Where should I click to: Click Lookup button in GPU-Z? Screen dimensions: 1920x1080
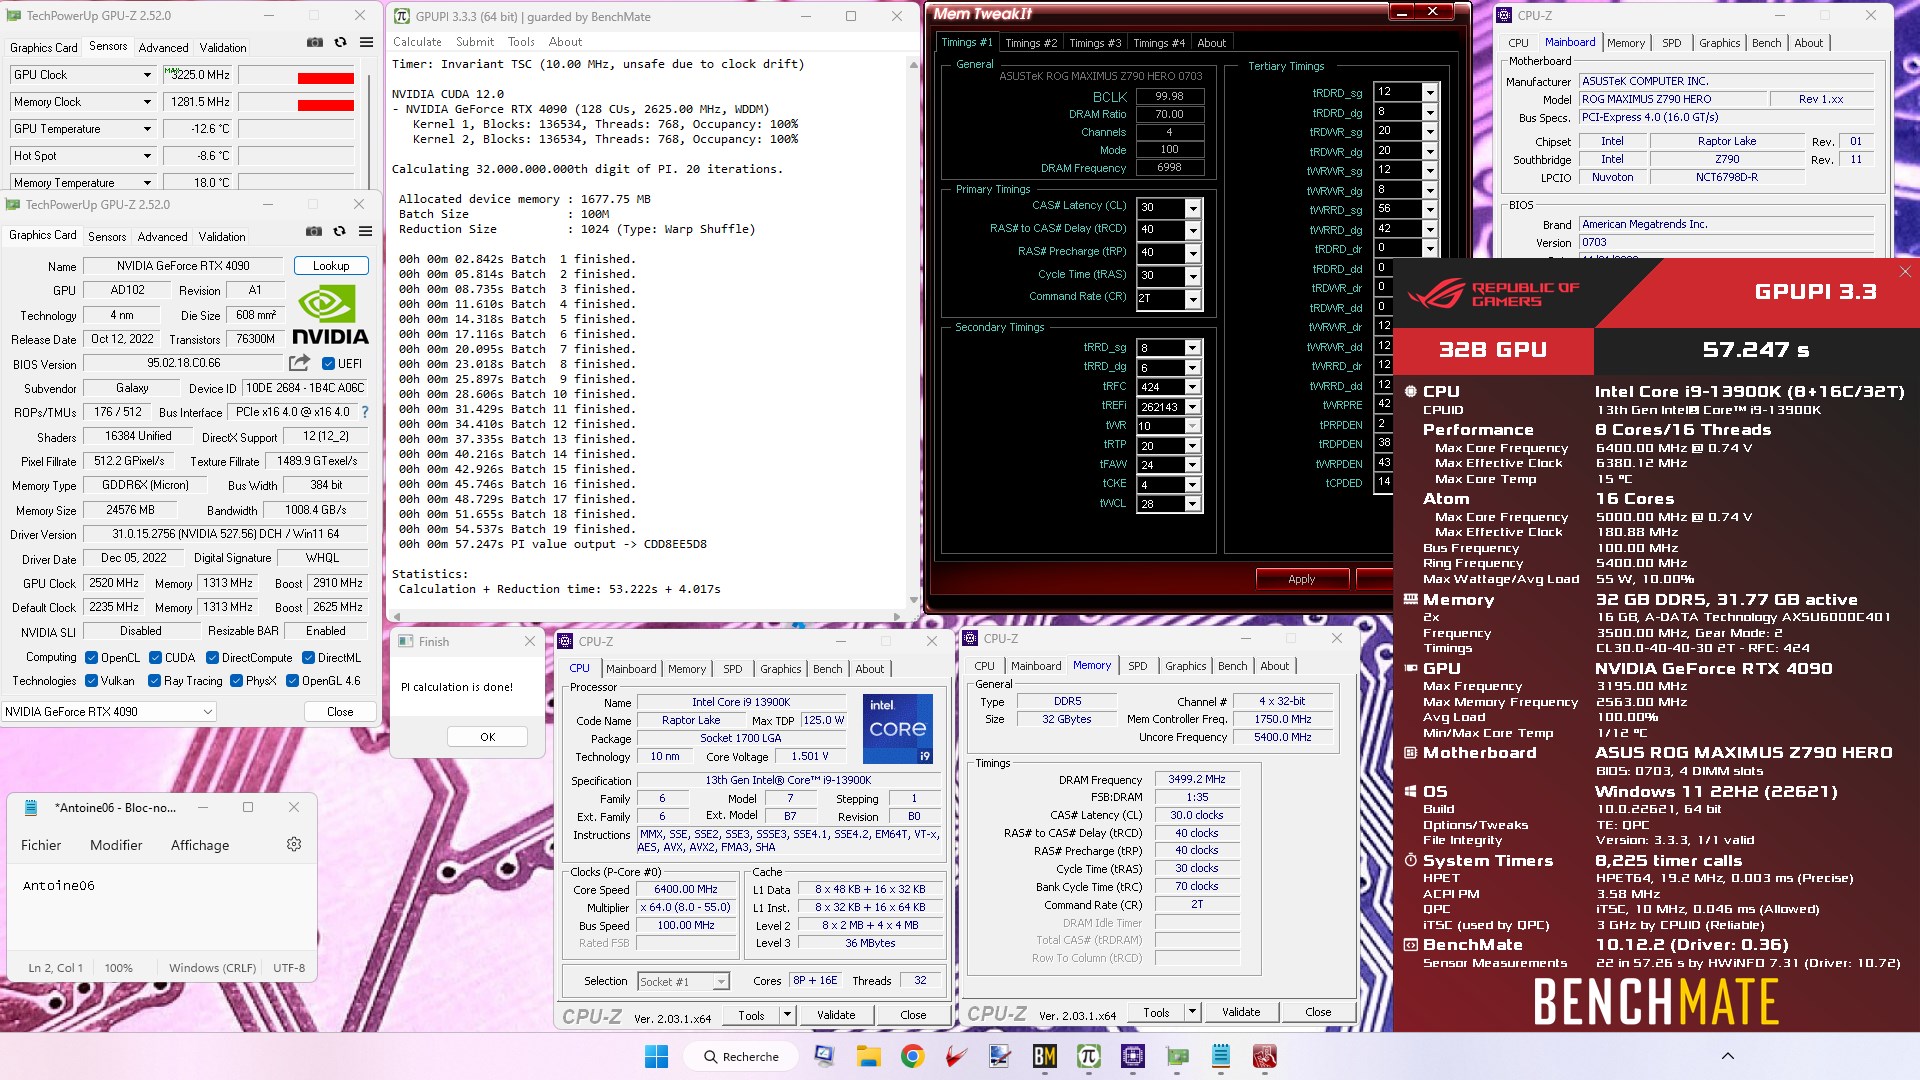pos(331,266)
